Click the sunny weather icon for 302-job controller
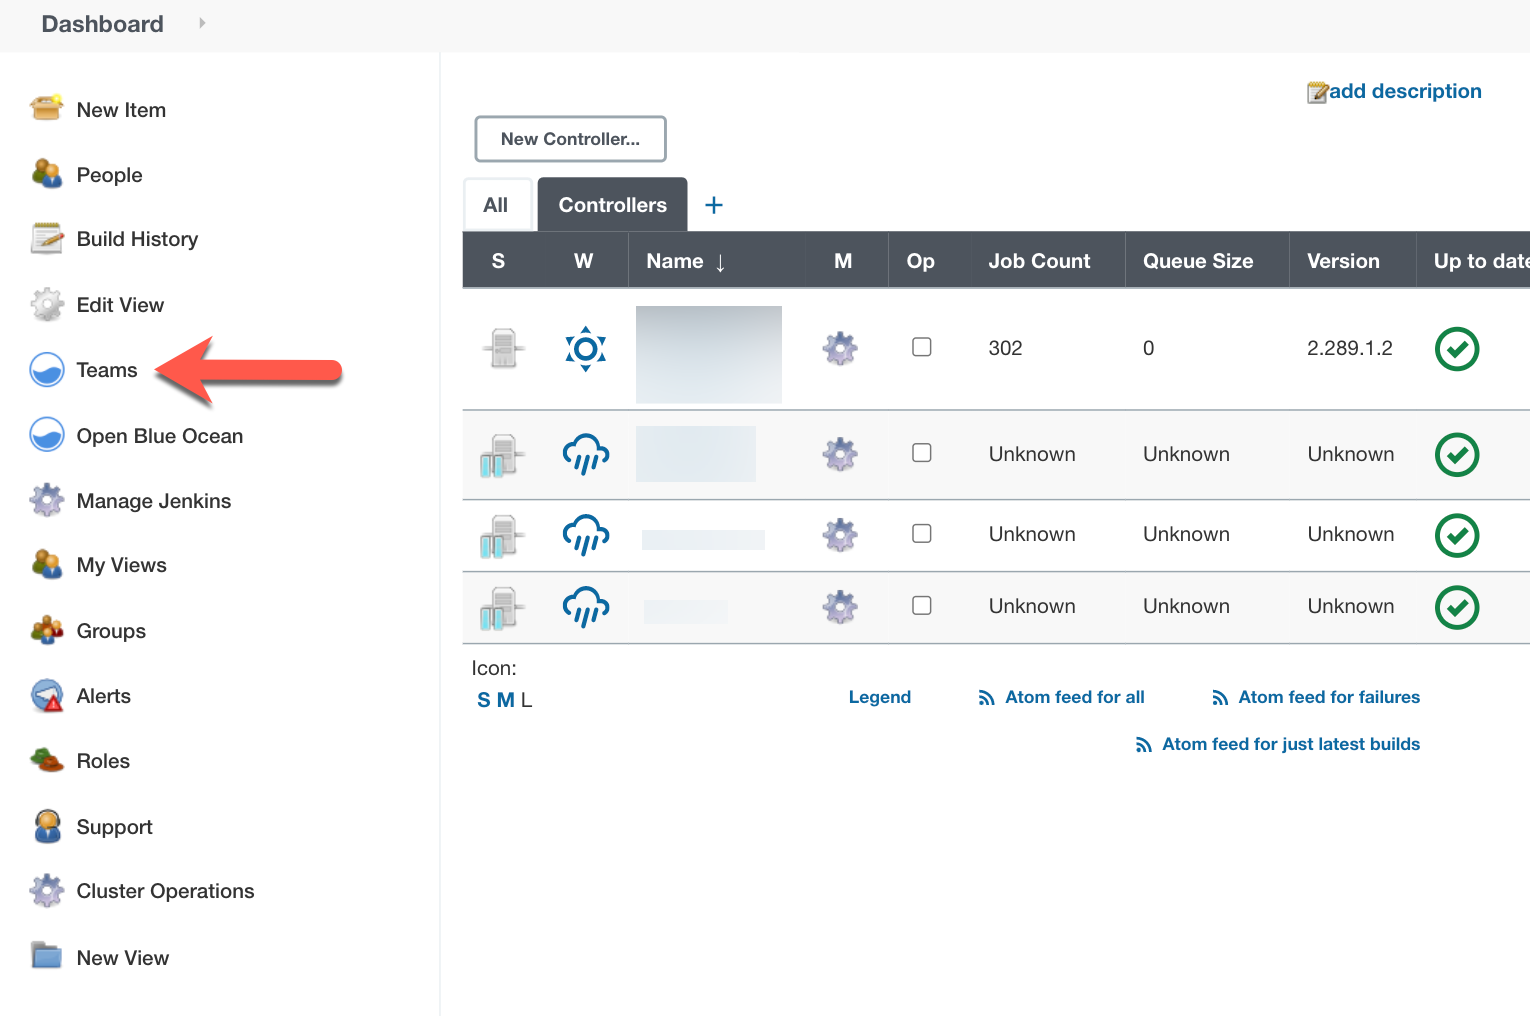This screenshot has height=1016, width=1530. 586,348
